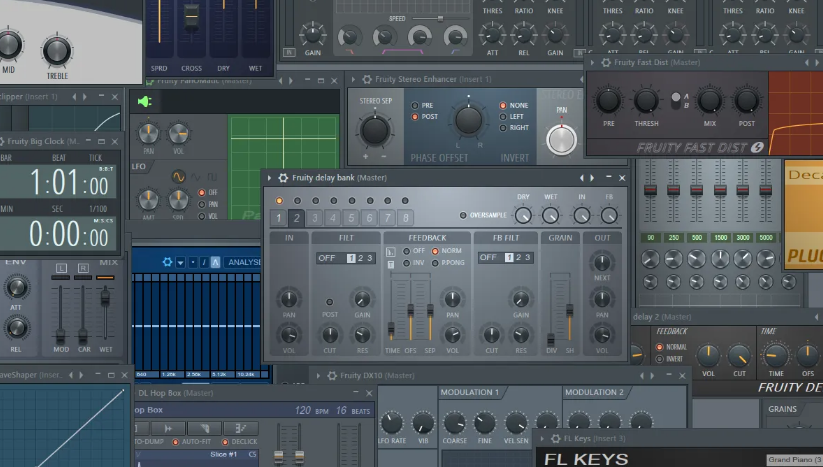Expand Fruity delay bank menu arrow
Viewport: 823px width, 467px height.
[x=270, y=178]
